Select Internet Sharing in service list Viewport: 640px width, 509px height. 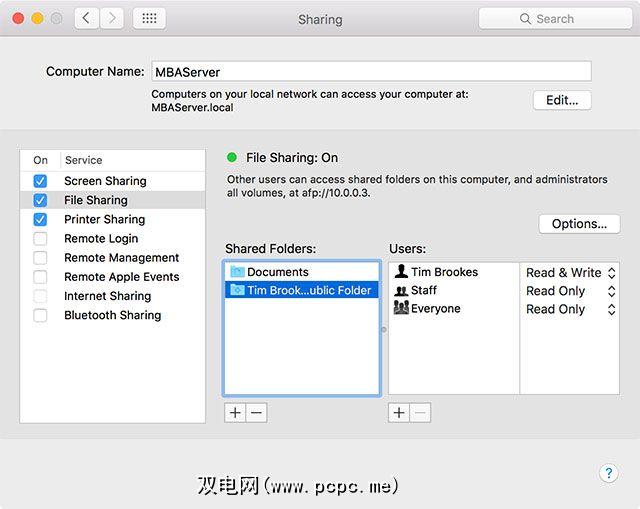[x=107, y=296]
